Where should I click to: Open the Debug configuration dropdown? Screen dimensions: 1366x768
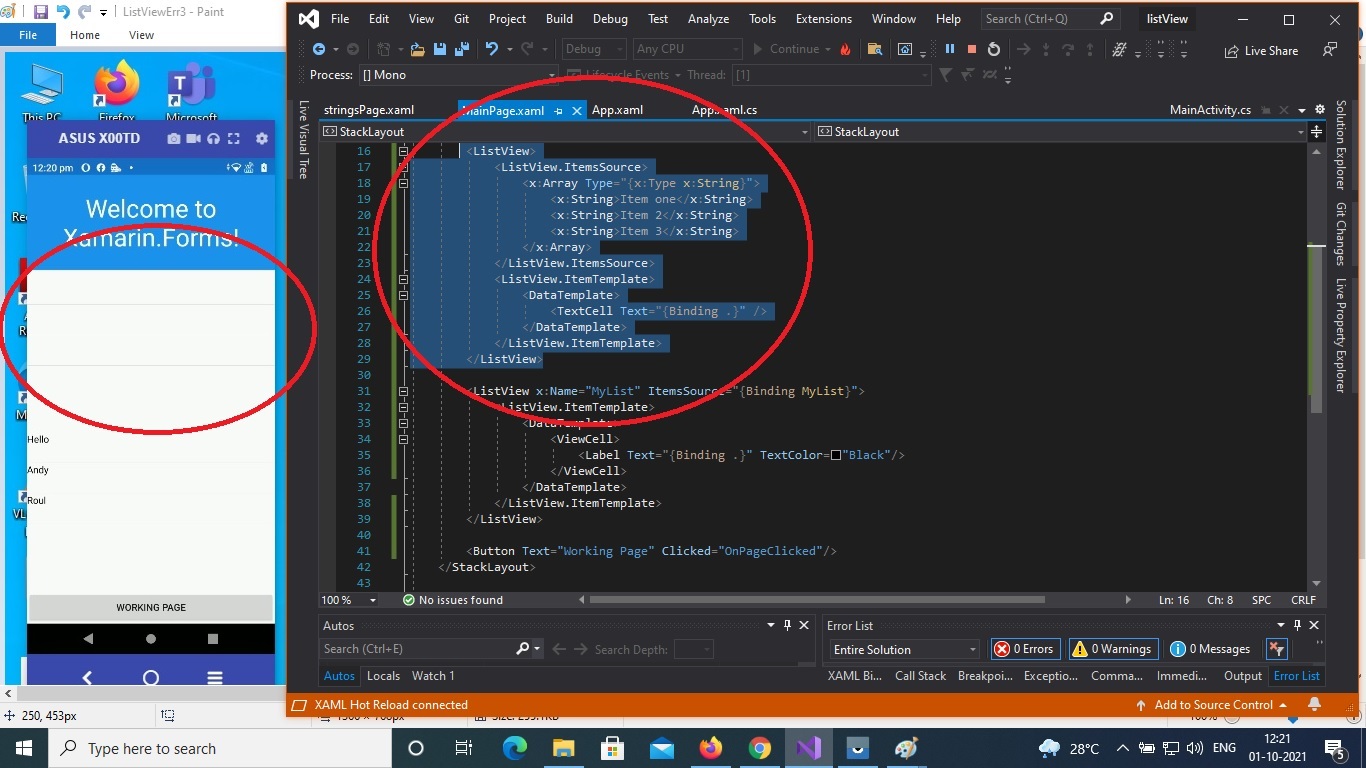(x=594, y=49)
